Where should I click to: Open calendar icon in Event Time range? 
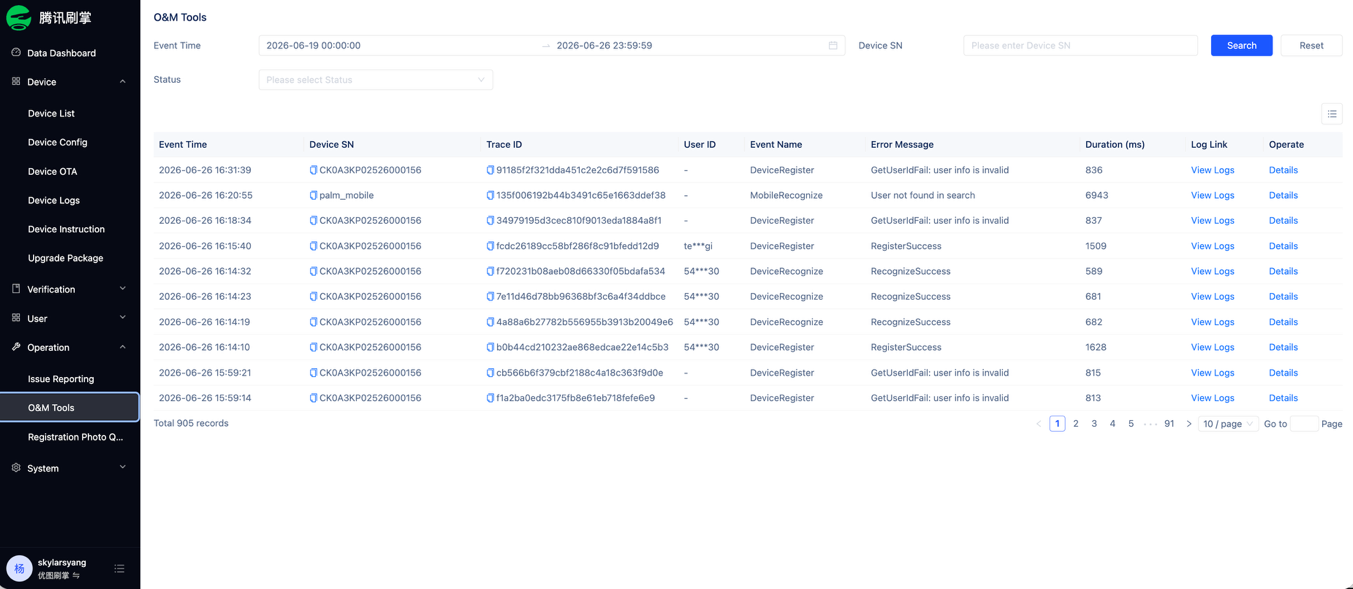pos(833,46)
